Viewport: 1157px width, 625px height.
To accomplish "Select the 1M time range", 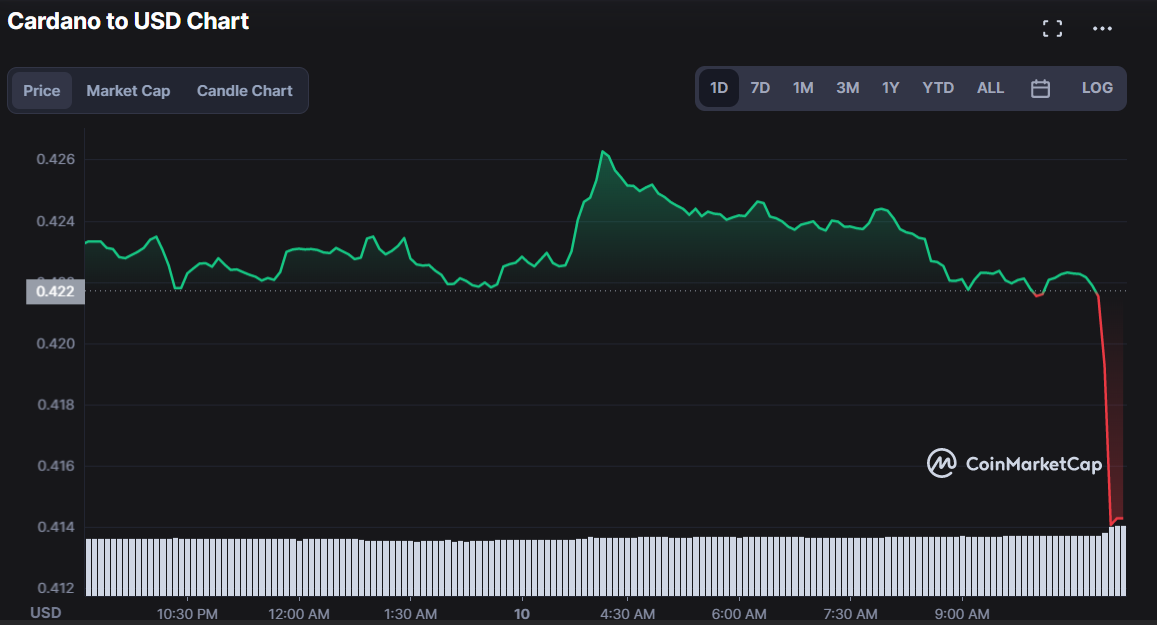I will point(803,88).
